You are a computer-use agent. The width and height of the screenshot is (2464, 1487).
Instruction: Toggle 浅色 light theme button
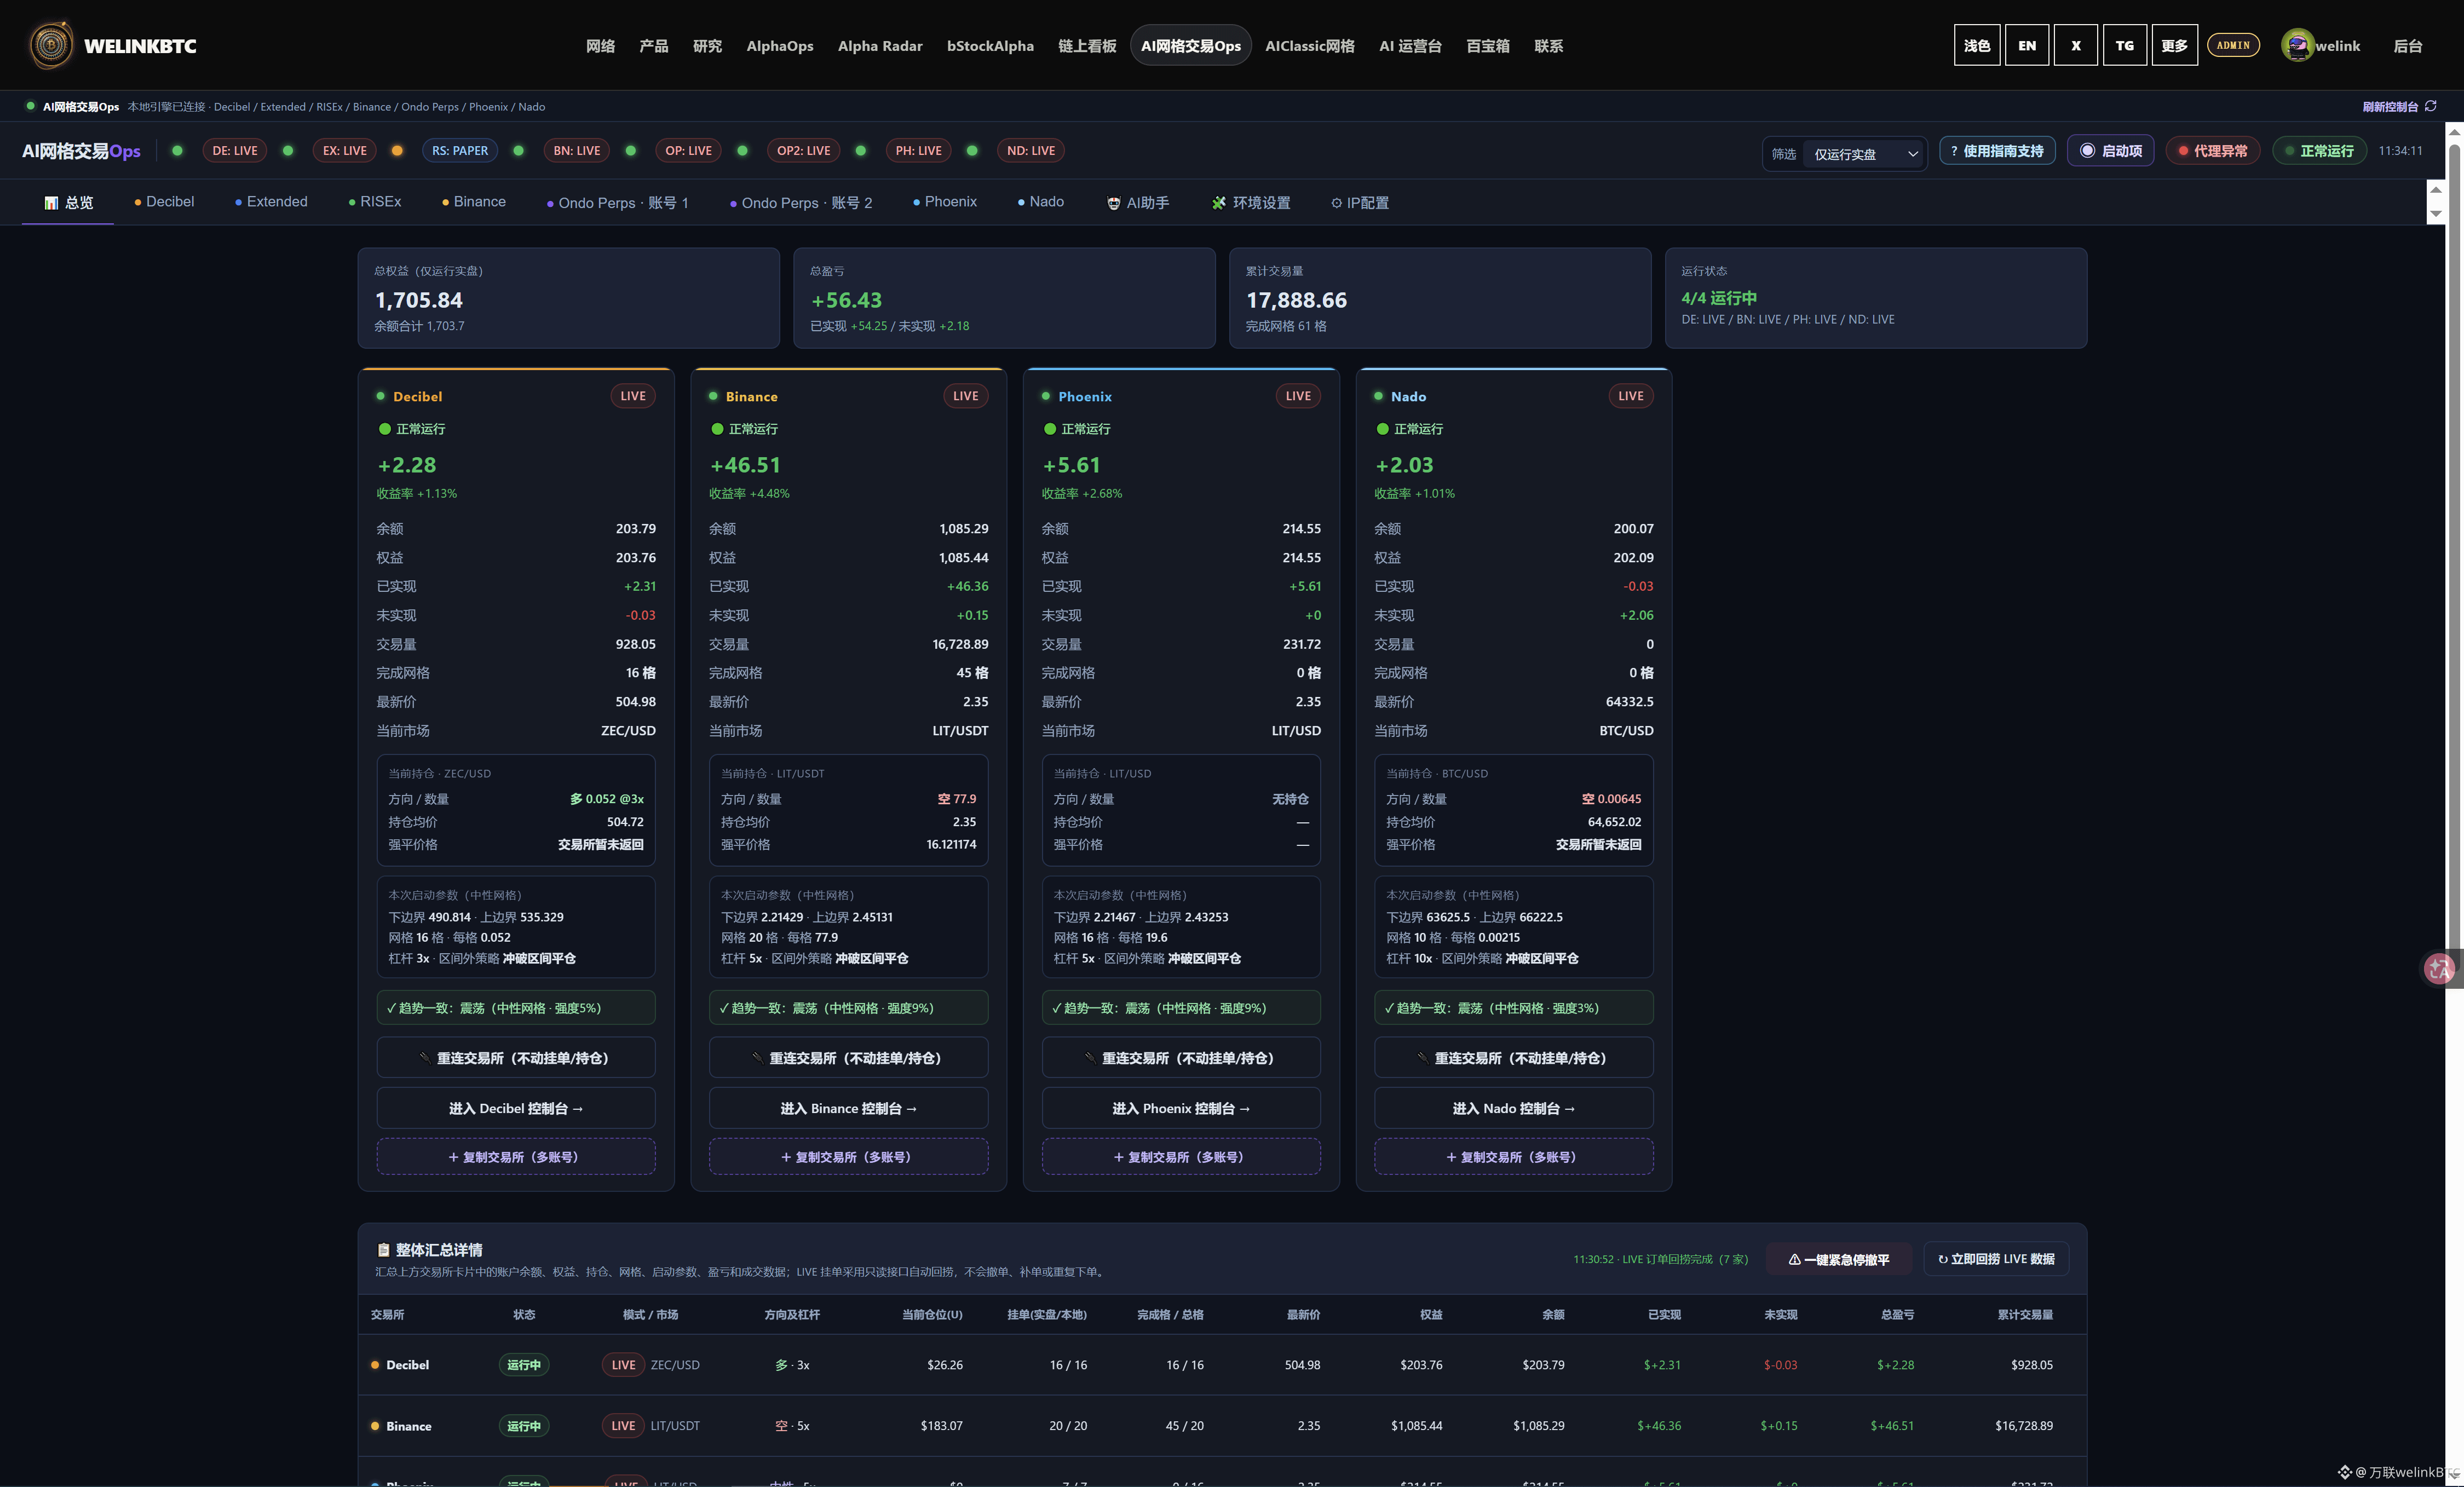(1976, 45)
